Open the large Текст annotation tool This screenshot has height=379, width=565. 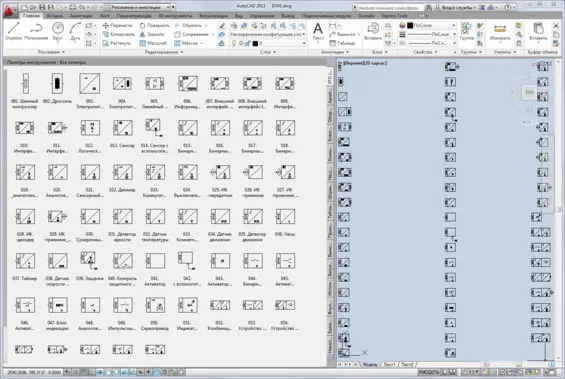click(318, 31)
